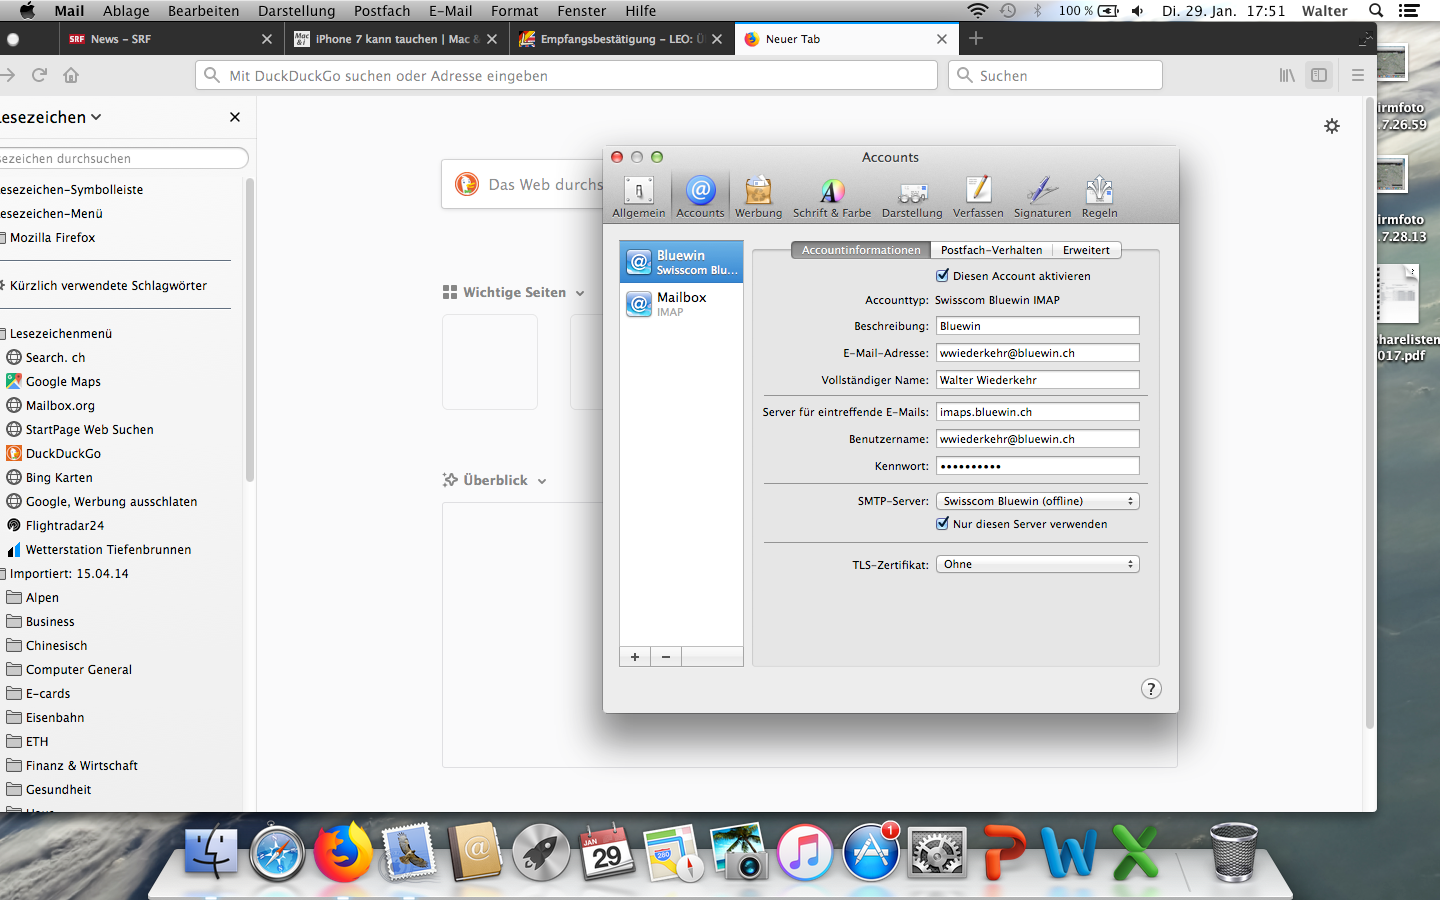Viewport: 1440px width, 900px height.
Task: Toggle 'Diesen Account aktivieren' checkbox
Action: tap(942, 275)
